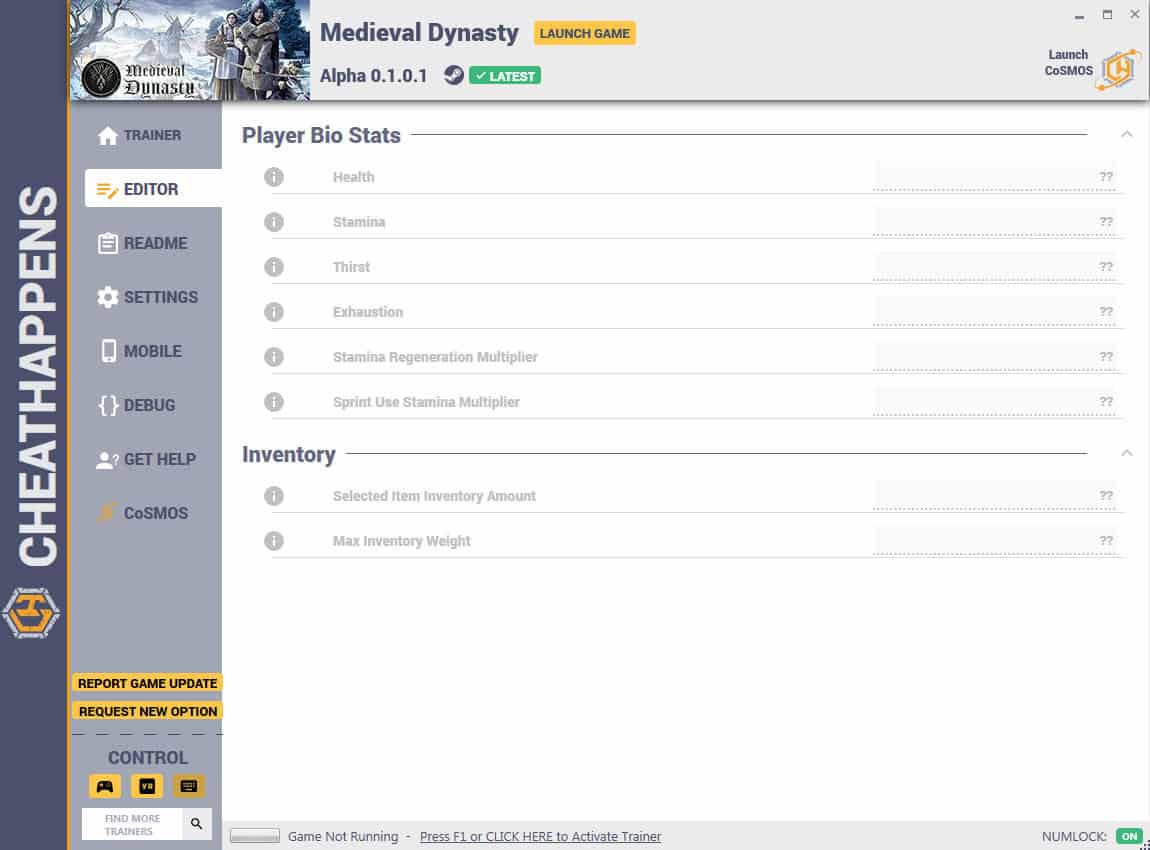
Task: Open info for Stamina Regeneration Multiplier
Action: pos(274,357)
